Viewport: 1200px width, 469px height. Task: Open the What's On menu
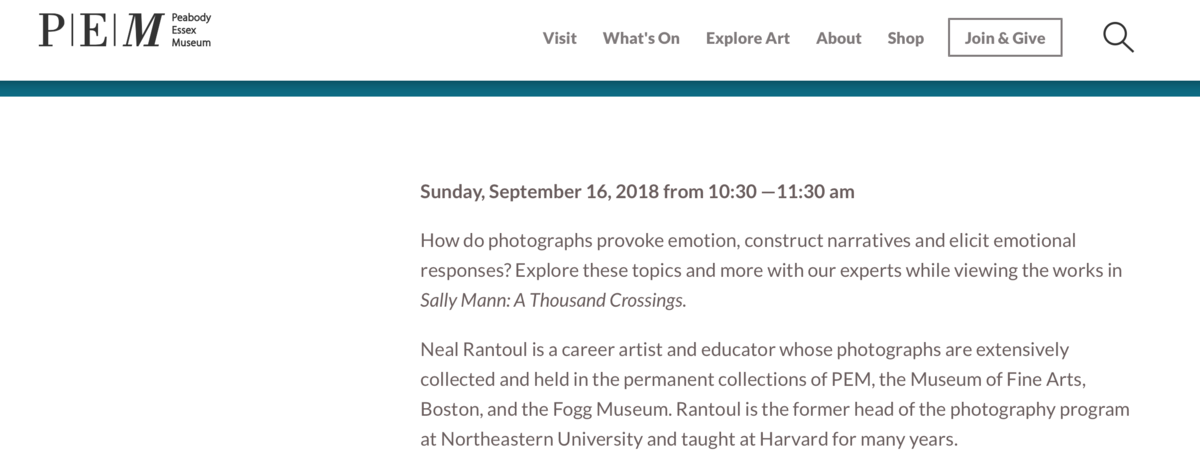[x=641, y=38]
